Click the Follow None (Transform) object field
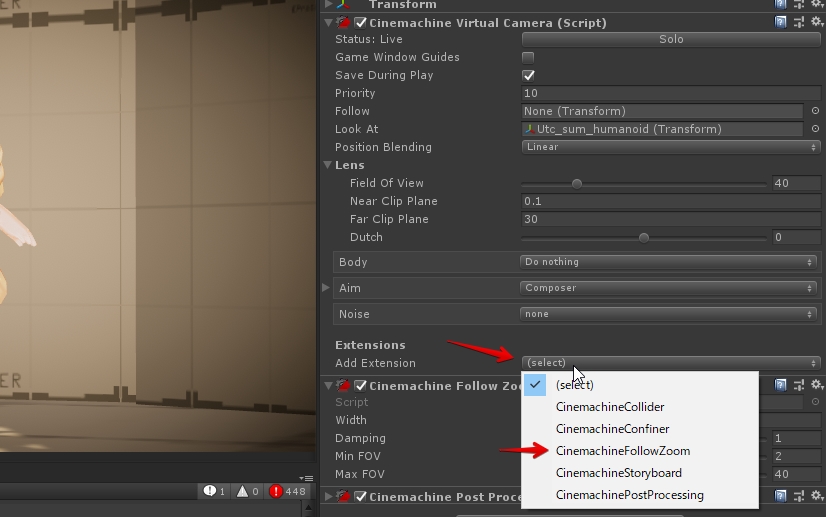This screenshot has width=829, height=517. 662,111
